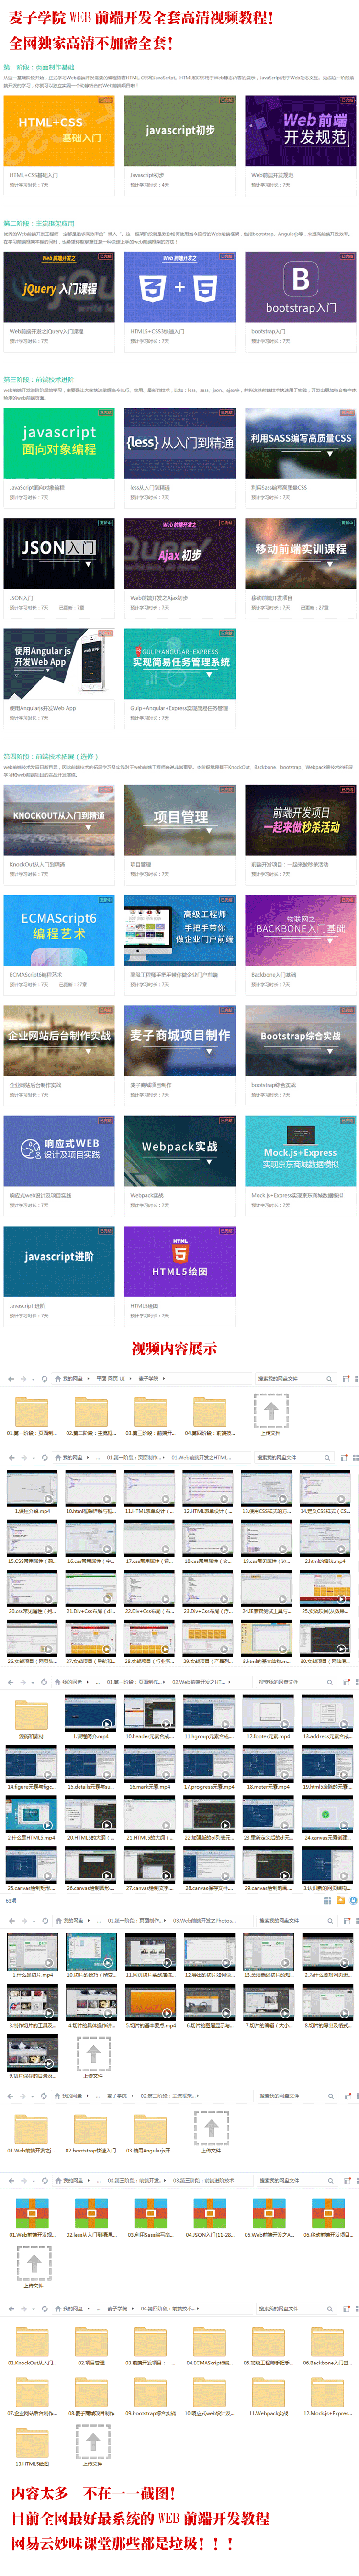Screen dimensions: 359x2576
Task: Open the Webpack实战 course thumbnail
Action: [180, 1150]
